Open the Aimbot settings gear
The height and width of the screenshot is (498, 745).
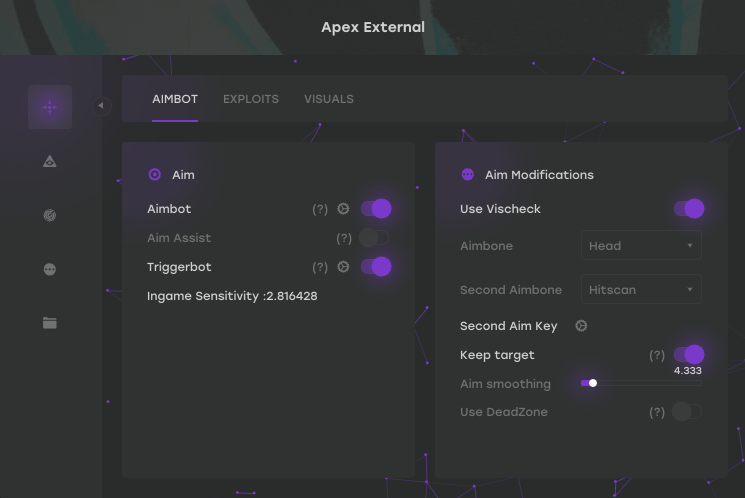coord(343,209)
